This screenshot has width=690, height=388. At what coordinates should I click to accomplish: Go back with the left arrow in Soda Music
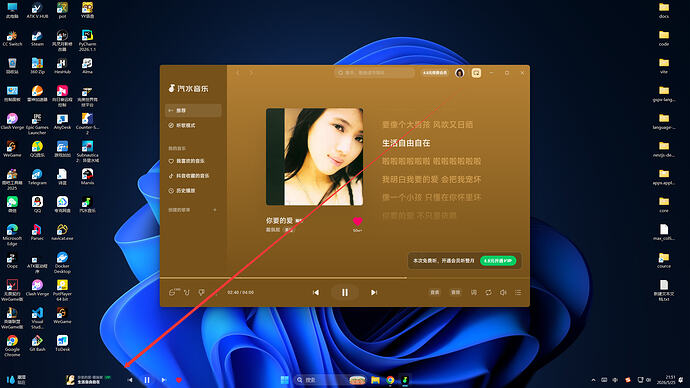[238, 73]
